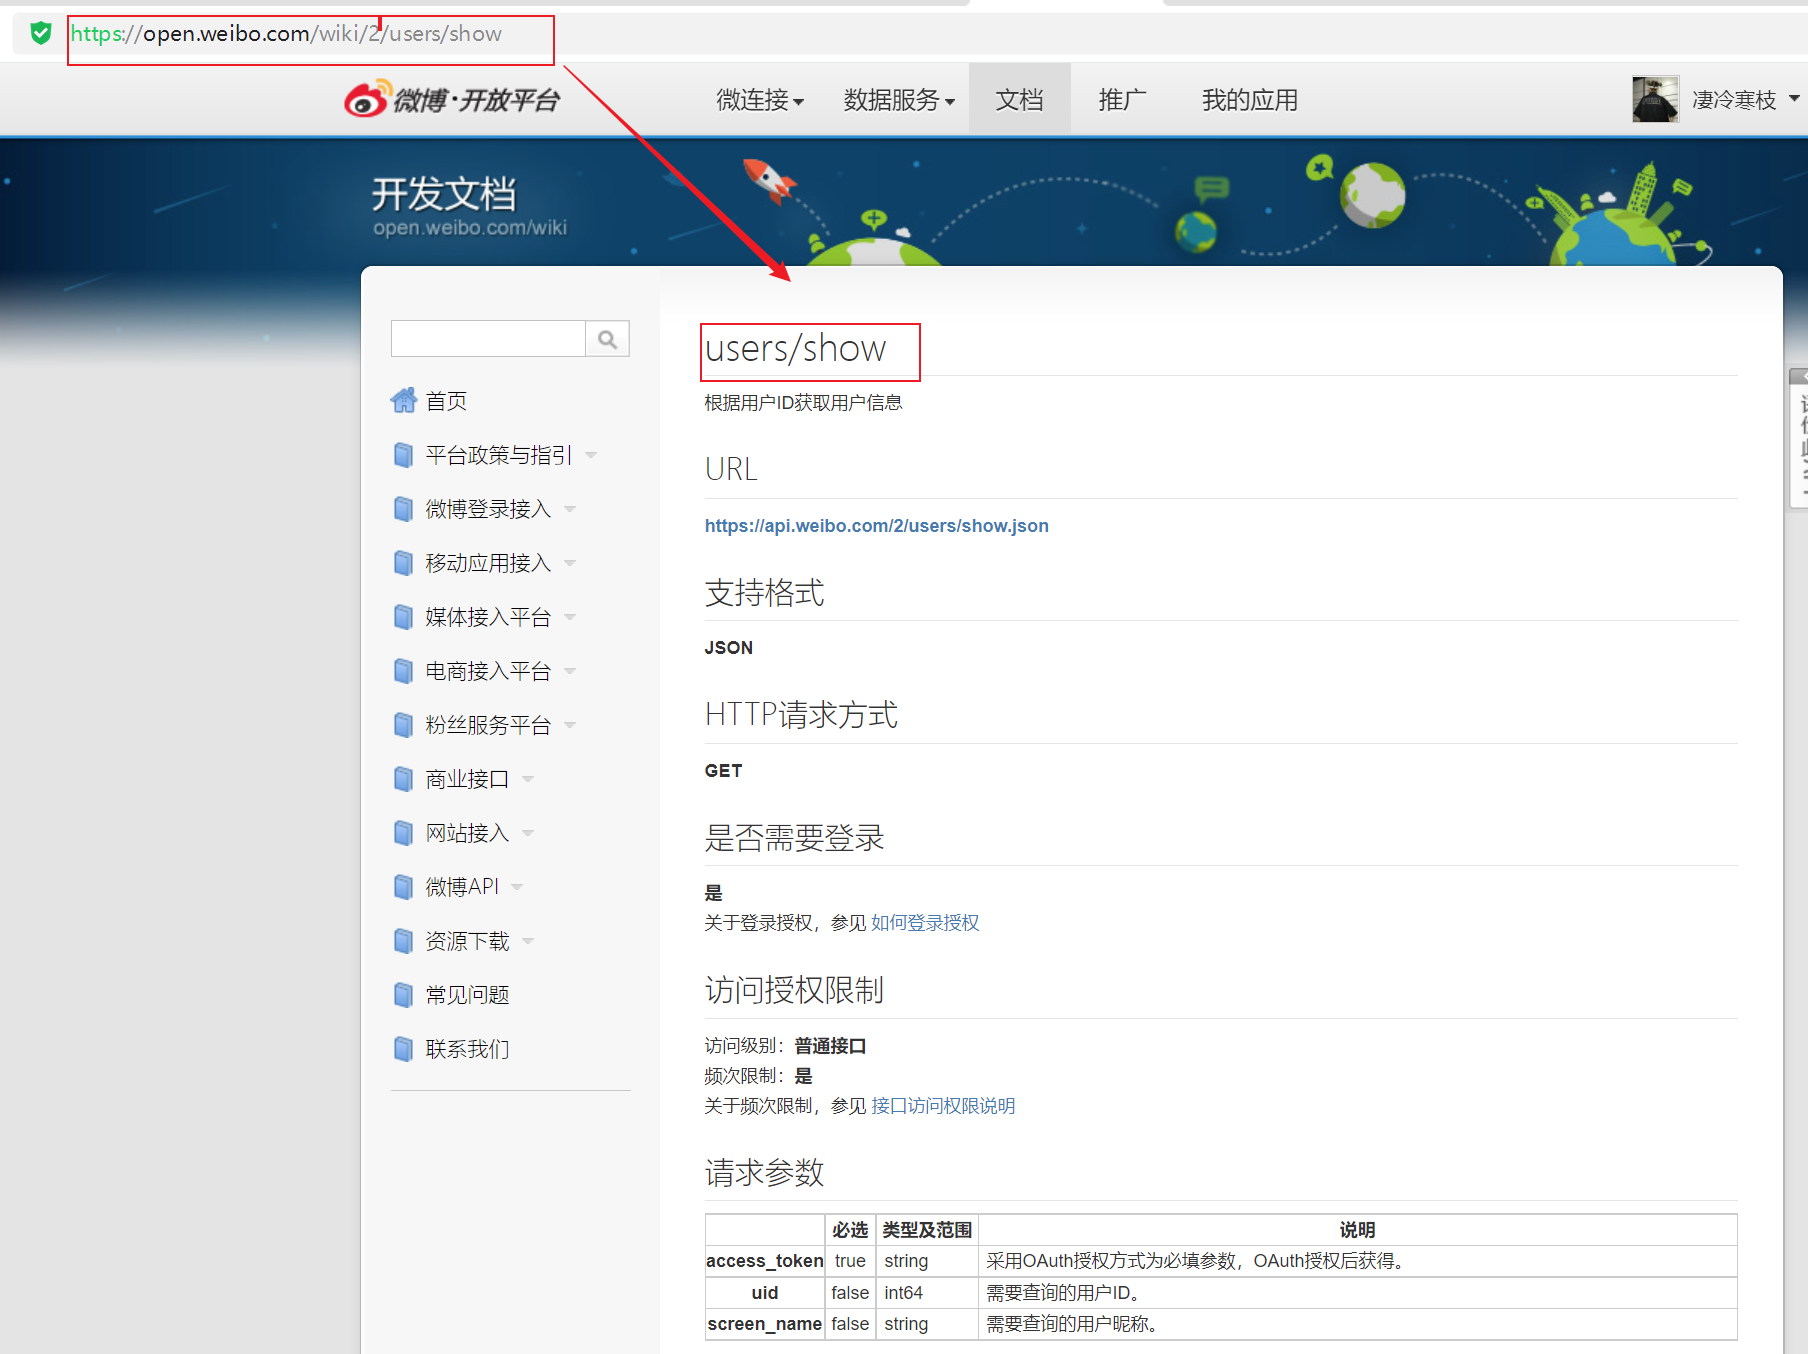
Task: Click the user avatar thumbnail
Action: [1655, 99]
